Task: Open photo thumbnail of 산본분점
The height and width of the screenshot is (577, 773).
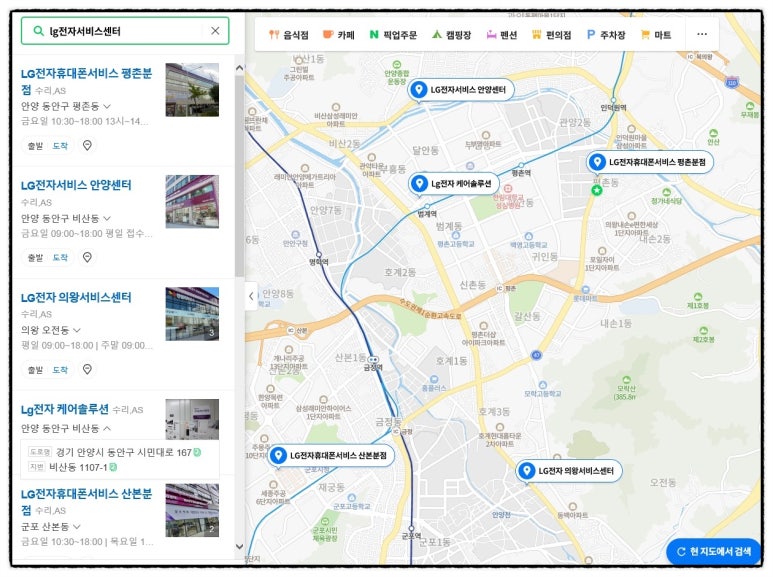Action: 192,510
